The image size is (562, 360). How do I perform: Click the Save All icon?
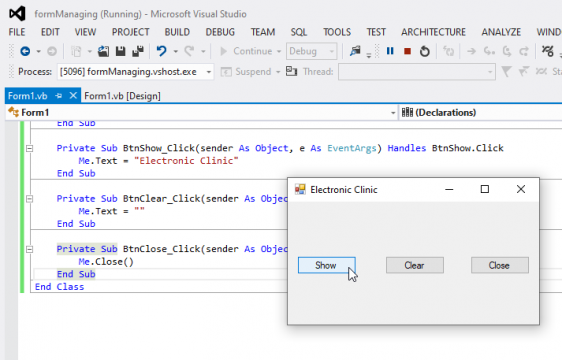coord(138,51)
